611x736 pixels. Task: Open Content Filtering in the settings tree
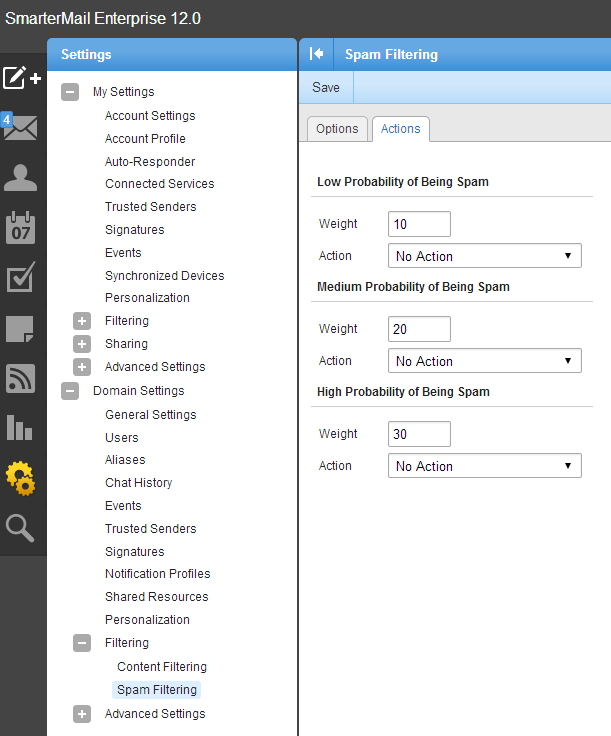pos(162,667)
